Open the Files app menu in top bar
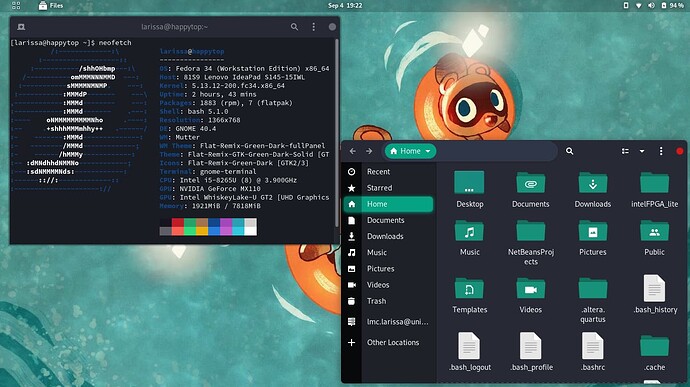Viewport: 690px width, 387px height. coord(51,6)
